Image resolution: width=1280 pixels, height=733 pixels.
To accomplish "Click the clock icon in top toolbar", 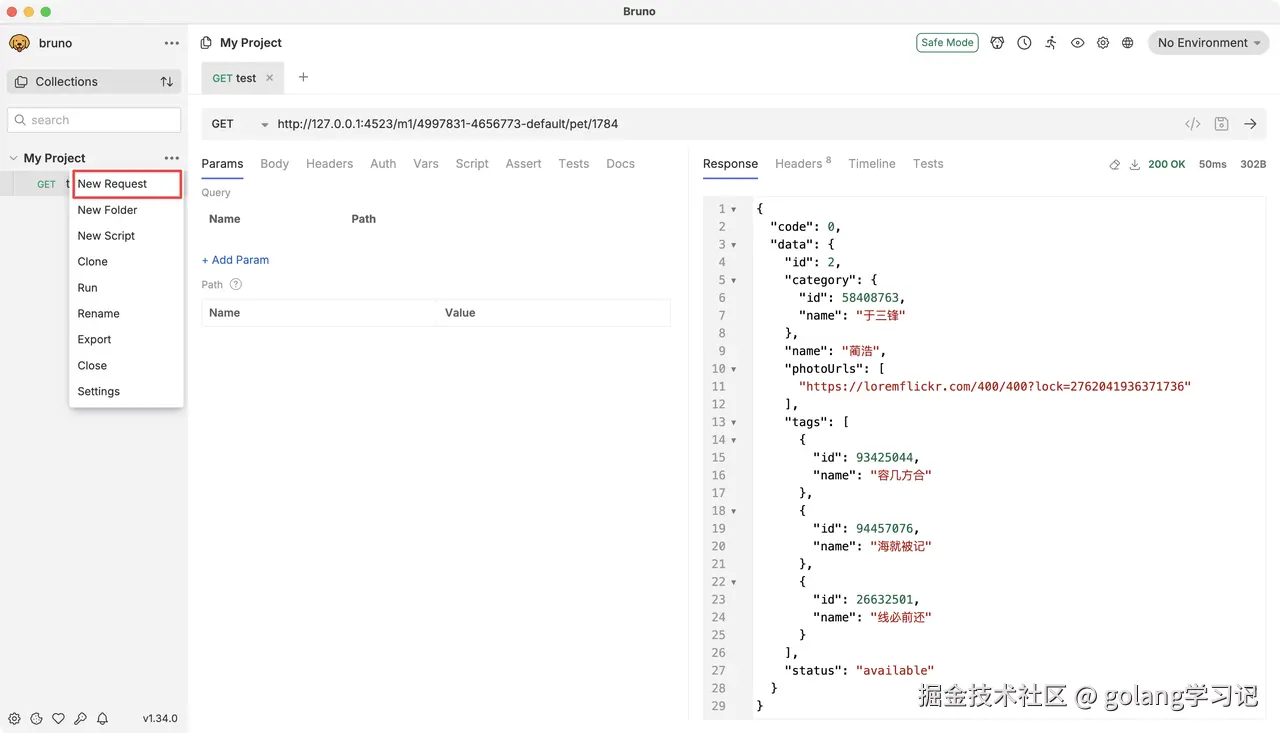I will [1024, 43].
